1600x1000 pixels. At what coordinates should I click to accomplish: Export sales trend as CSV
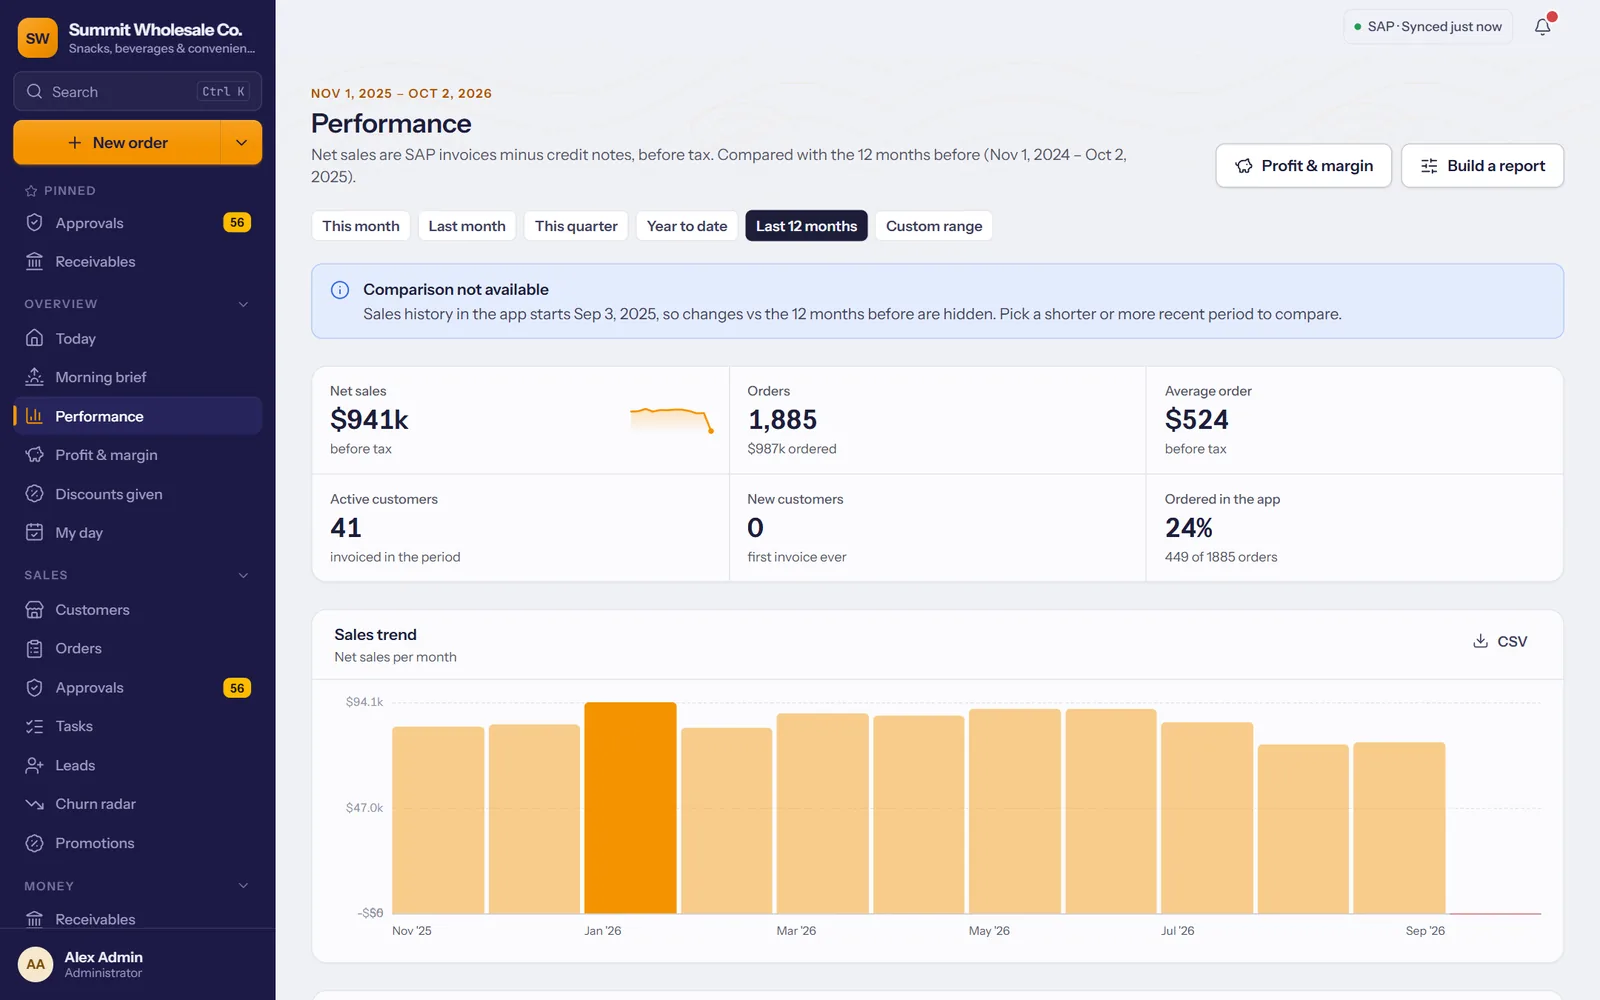[1500, 641]
